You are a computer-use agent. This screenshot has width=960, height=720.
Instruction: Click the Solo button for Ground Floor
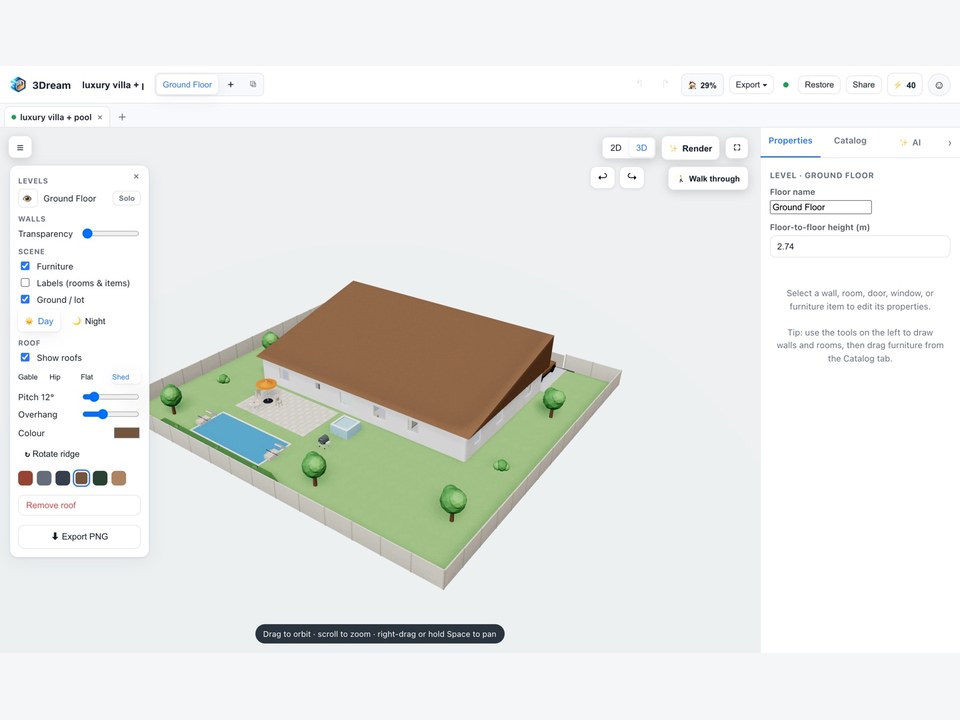pos(127,198)
